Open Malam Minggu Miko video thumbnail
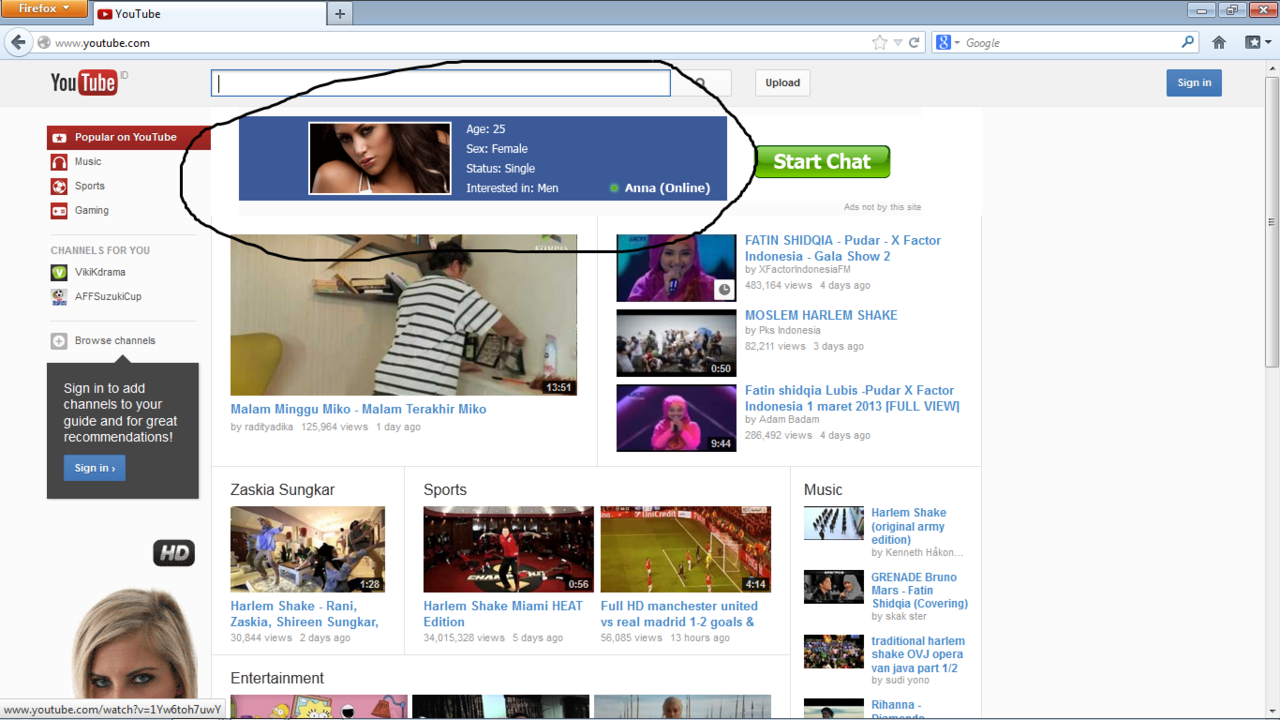1280x720 pixels. coord(404,315)
